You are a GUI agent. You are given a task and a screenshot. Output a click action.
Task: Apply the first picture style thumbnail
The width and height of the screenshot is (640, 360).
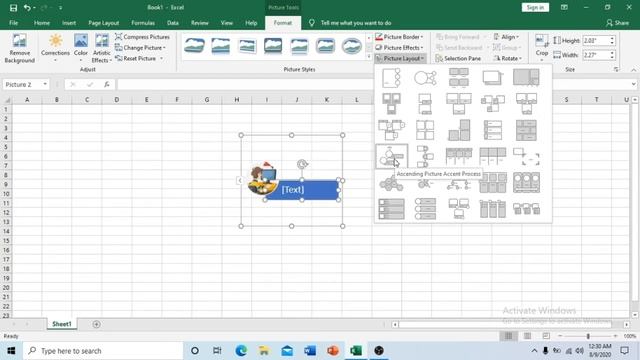click(194, 46)
